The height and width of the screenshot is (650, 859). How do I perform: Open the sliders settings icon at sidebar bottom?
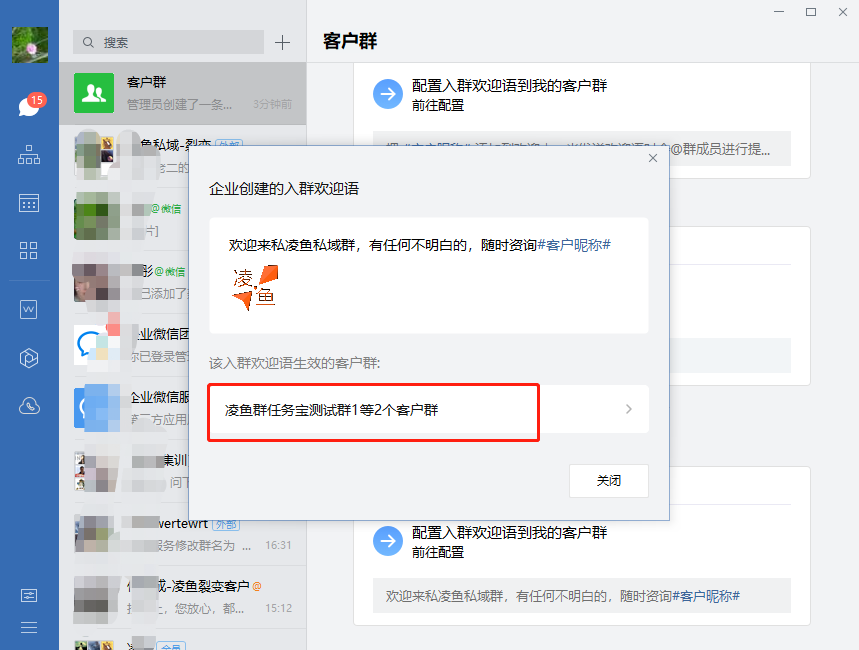click(29, 595)
